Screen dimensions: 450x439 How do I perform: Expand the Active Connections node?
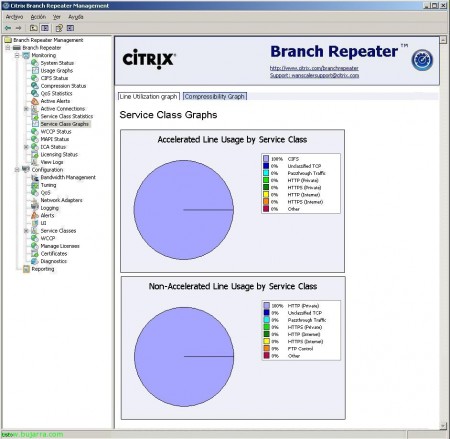tap(26, 109)
